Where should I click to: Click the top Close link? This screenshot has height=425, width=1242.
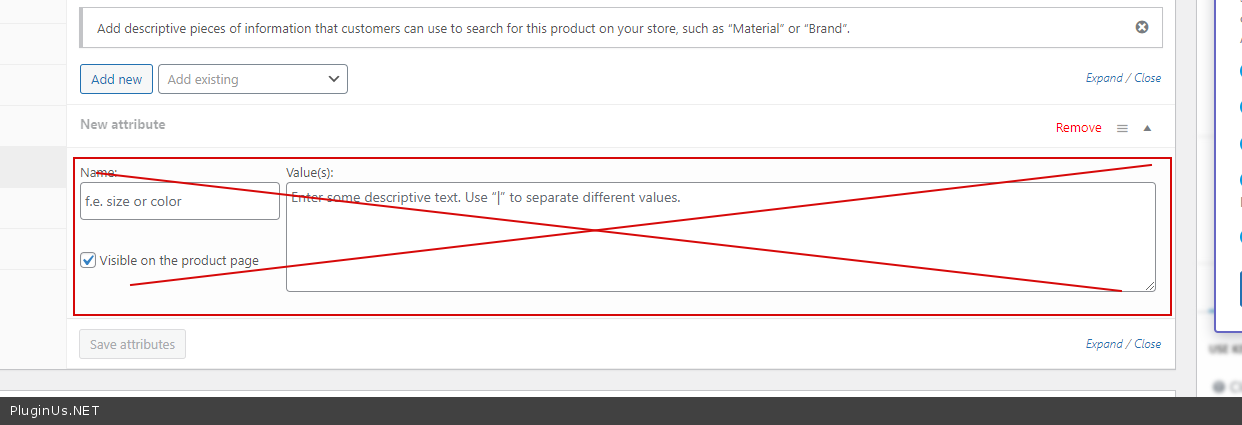[x=1147, y=78]
